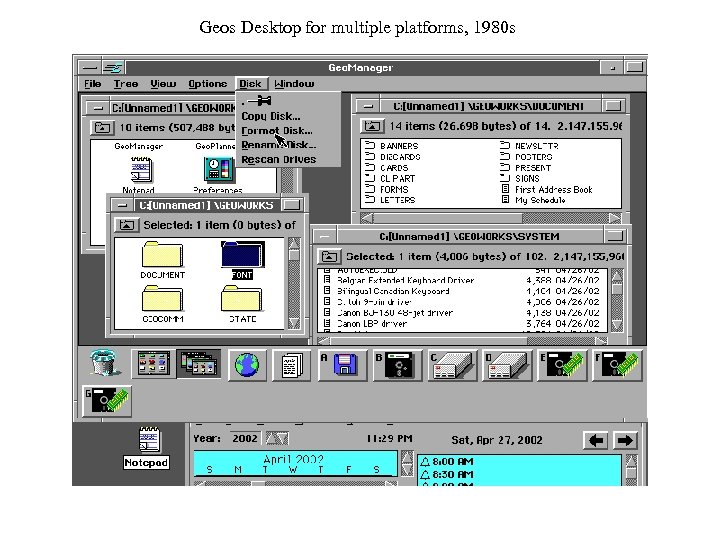Click the Express menu icon in title bar
The height and width of the screenshot is (540, 720).
(x=112, y=68)
